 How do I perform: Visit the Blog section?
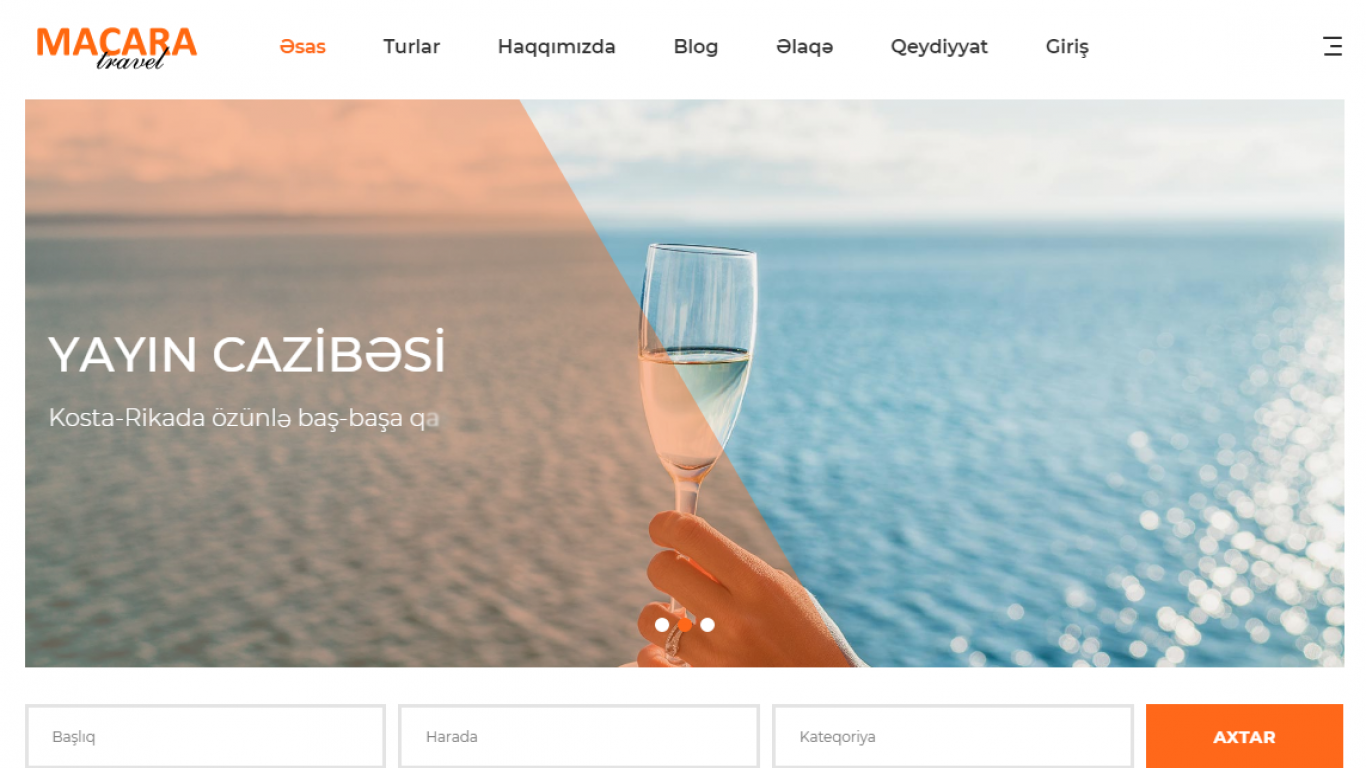[696, 47]
